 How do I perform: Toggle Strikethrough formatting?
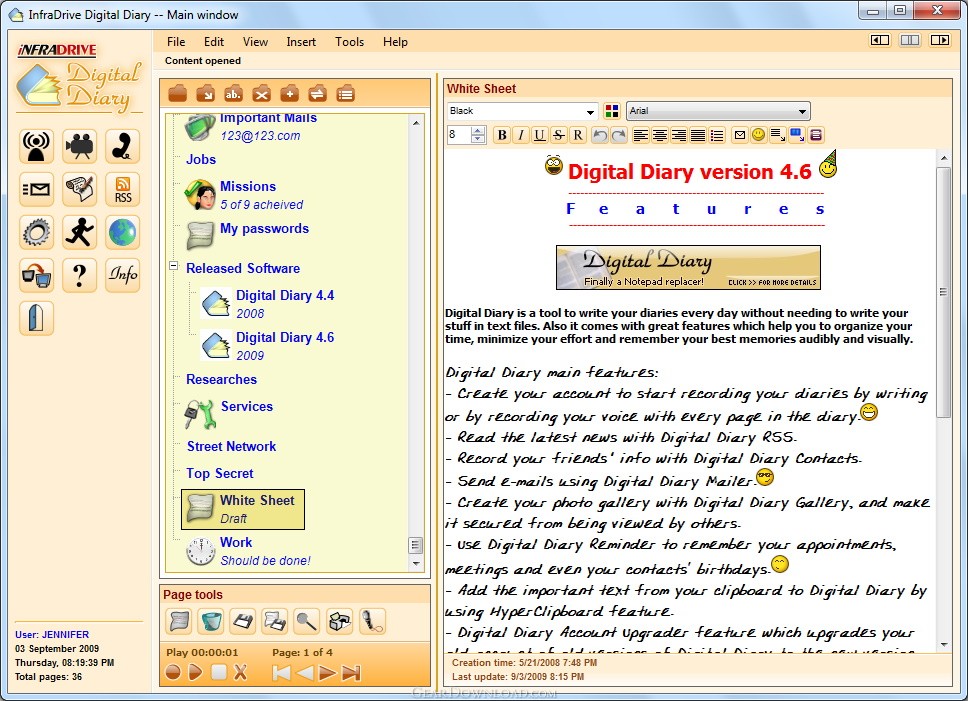pyautogui.click(x=559, y=135)
